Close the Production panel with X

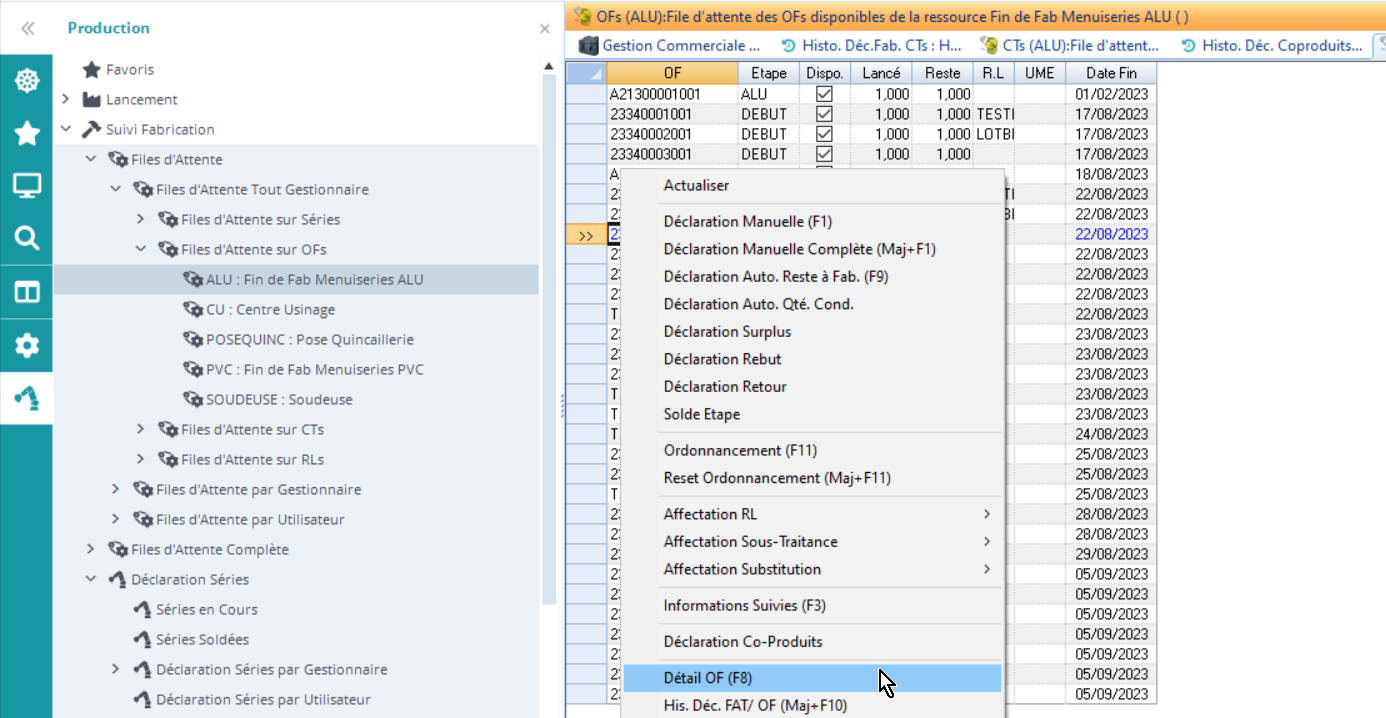[545, 29]
